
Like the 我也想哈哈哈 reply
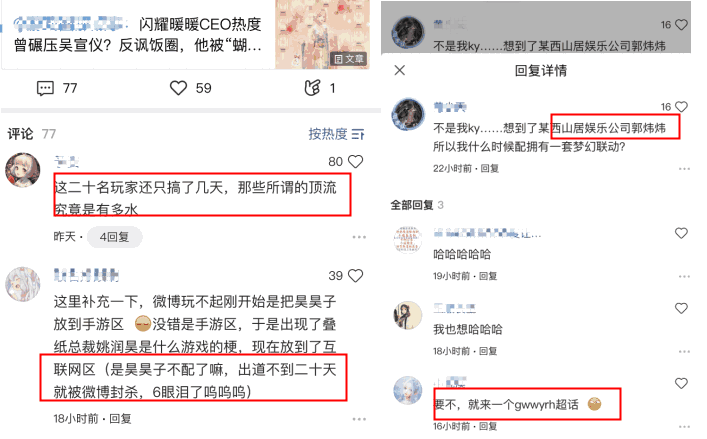coord(681,308)
